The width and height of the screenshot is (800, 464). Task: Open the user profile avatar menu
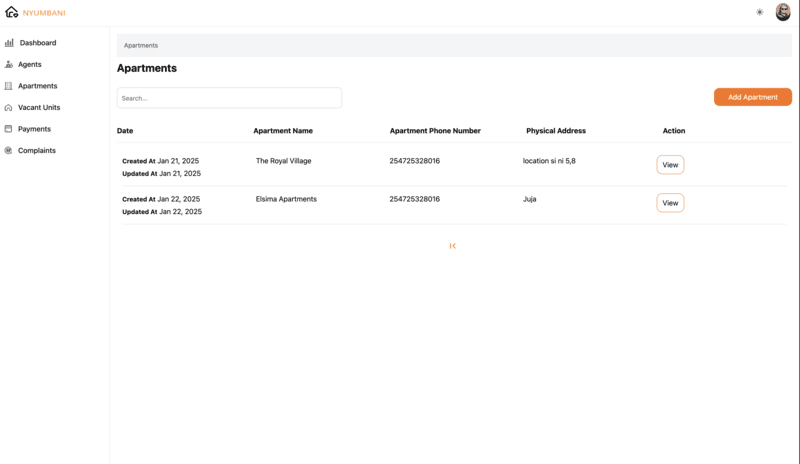pos(783,12)
